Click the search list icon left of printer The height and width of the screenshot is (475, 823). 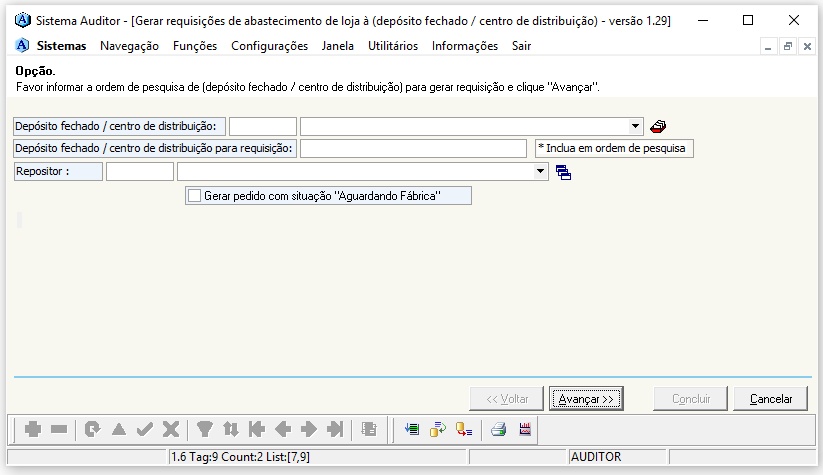pyautogui.click(x=464, y=429)
